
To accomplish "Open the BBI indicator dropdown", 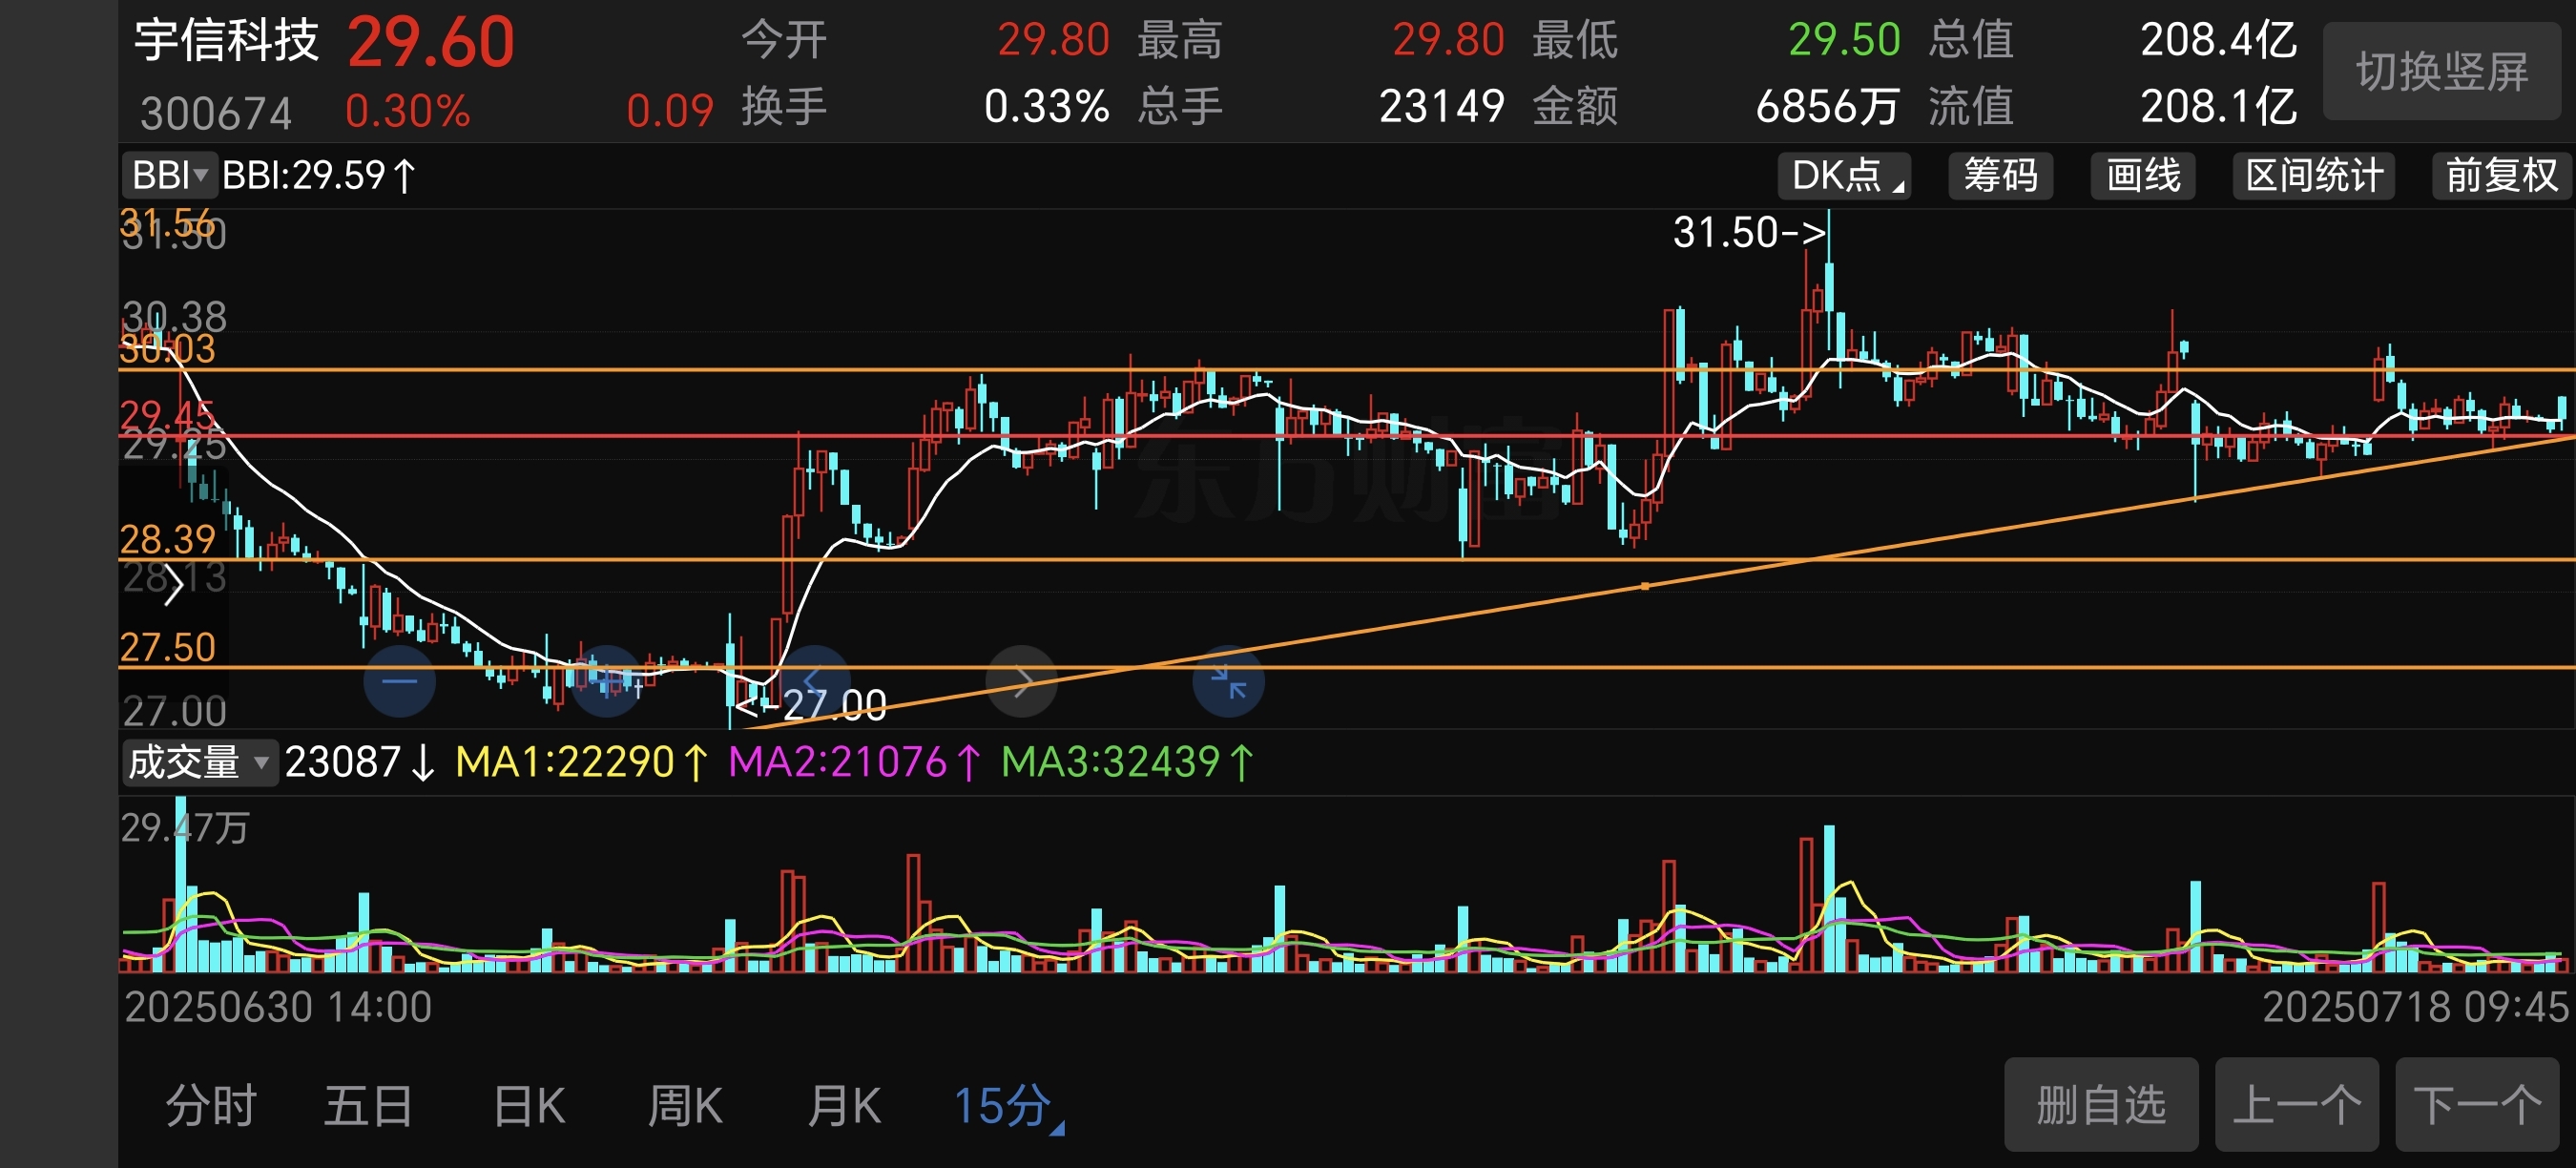I will (x=168, y=176).
